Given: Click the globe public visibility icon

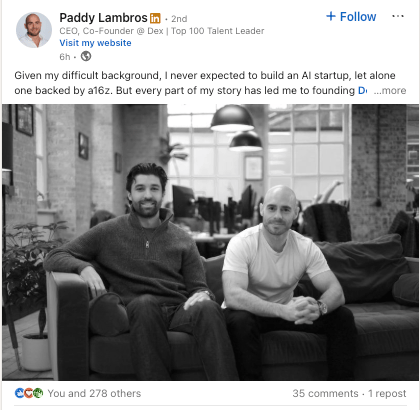Looking at the screenshot, I should point(86,56).
